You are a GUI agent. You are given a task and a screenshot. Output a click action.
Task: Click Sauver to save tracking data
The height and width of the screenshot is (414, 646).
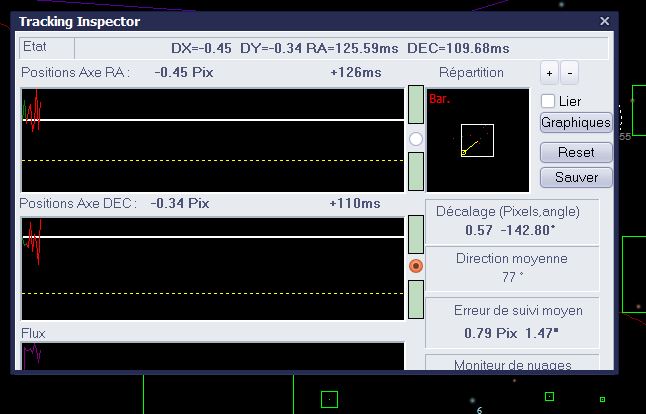click(x=575, y=177)
